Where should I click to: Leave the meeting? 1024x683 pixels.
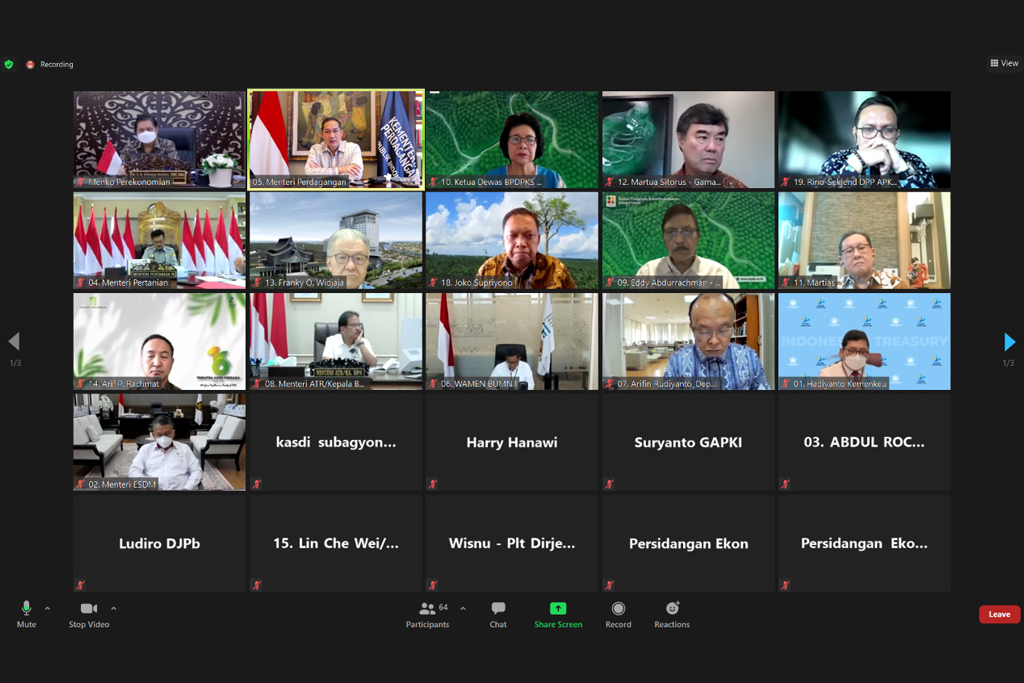coord(999,614)
